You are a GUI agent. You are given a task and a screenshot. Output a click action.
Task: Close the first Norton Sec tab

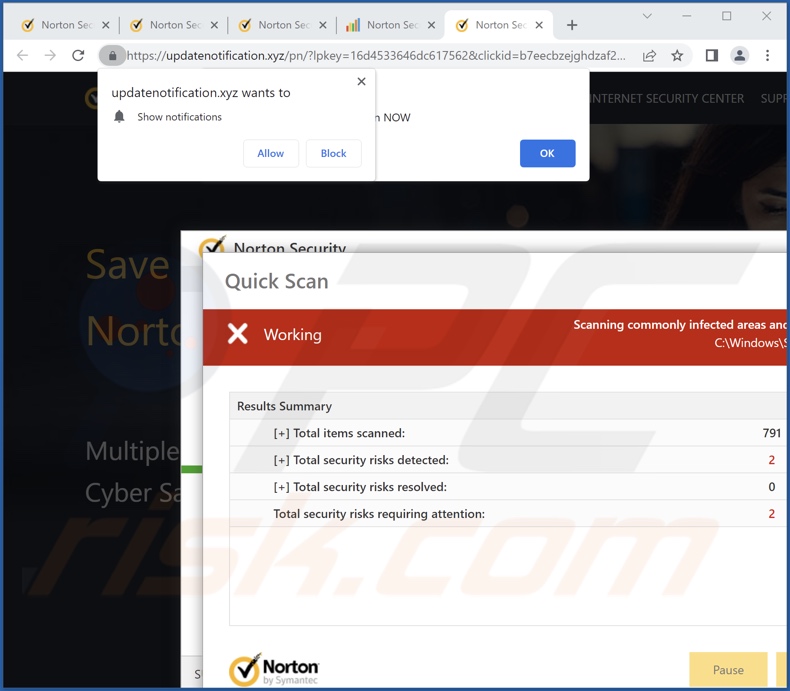click(x=105, y=25)
